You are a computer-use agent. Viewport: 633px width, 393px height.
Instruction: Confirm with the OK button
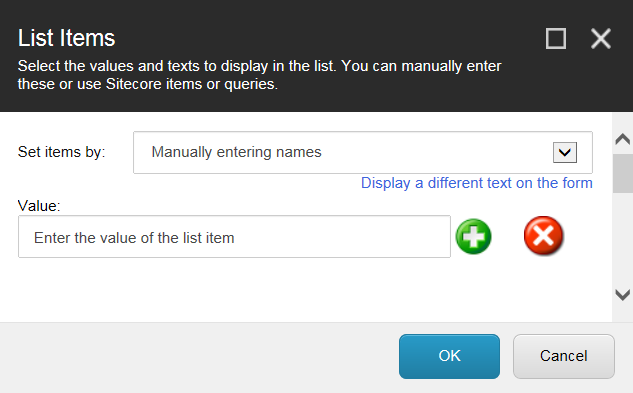[x=449, y=356]
